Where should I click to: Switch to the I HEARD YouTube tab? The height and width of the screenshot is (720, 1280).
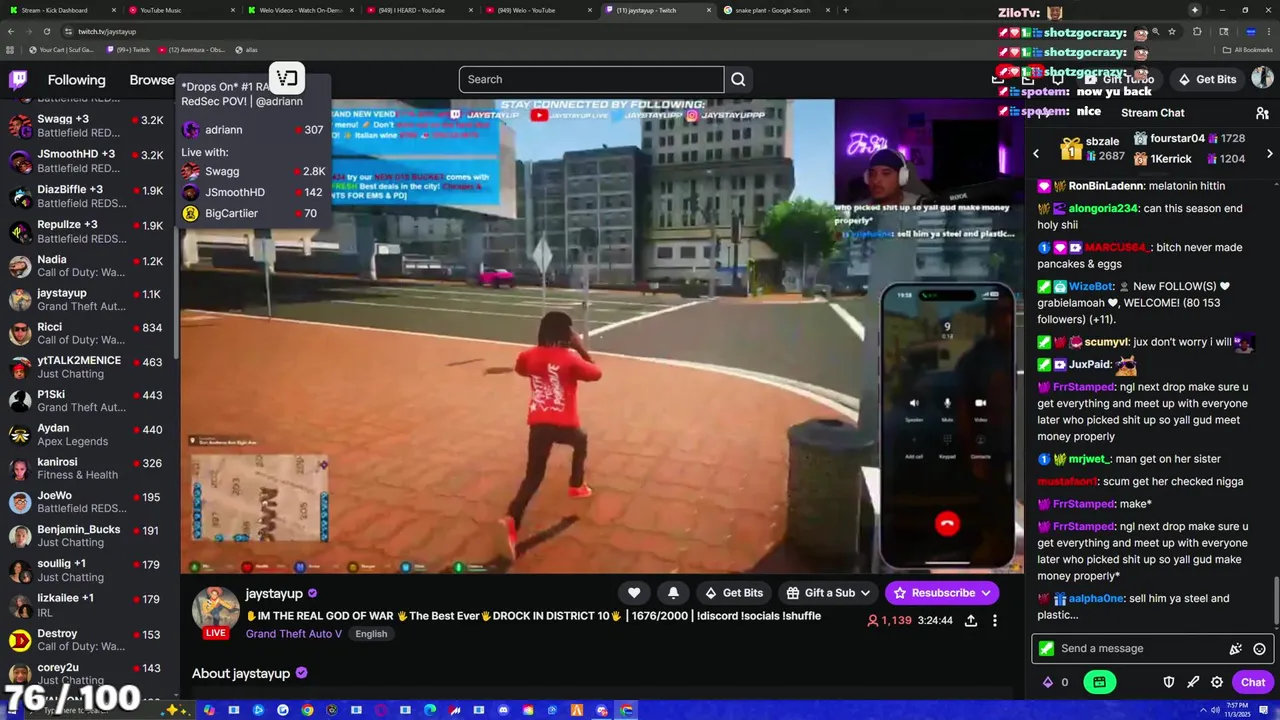(418, 10)
